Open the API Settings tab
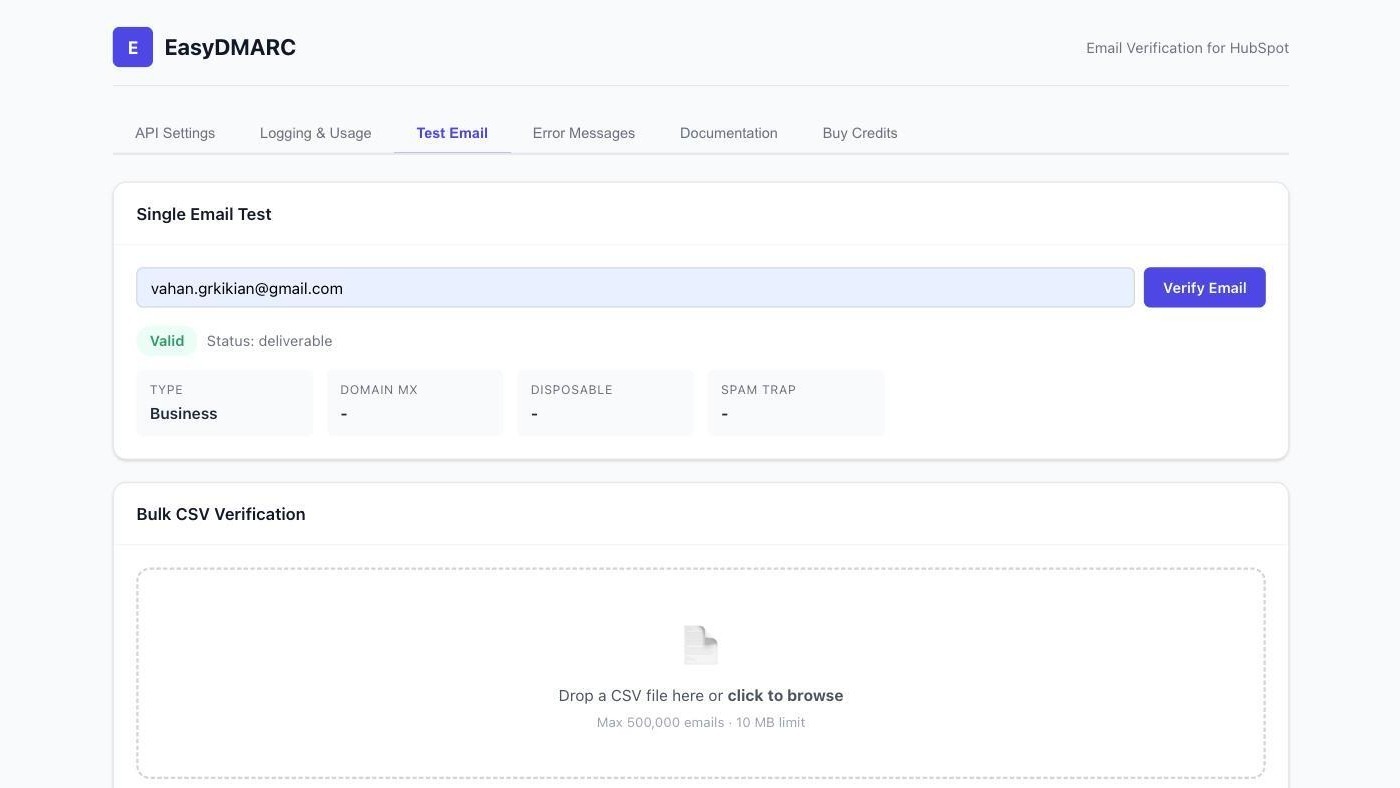The image size is (1400, 788). pos(175,133)
